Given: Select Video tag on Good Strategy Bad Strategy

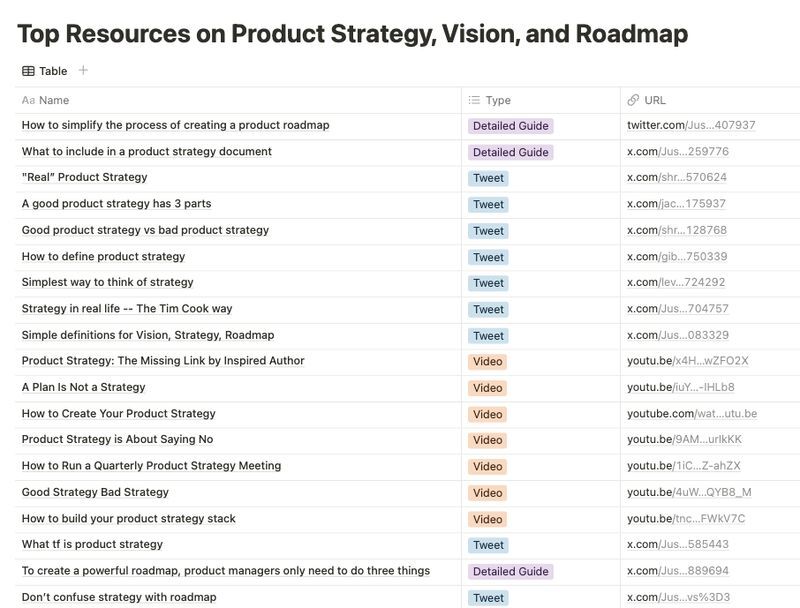Looking at the screenshot, I should (x=488, y=493).
